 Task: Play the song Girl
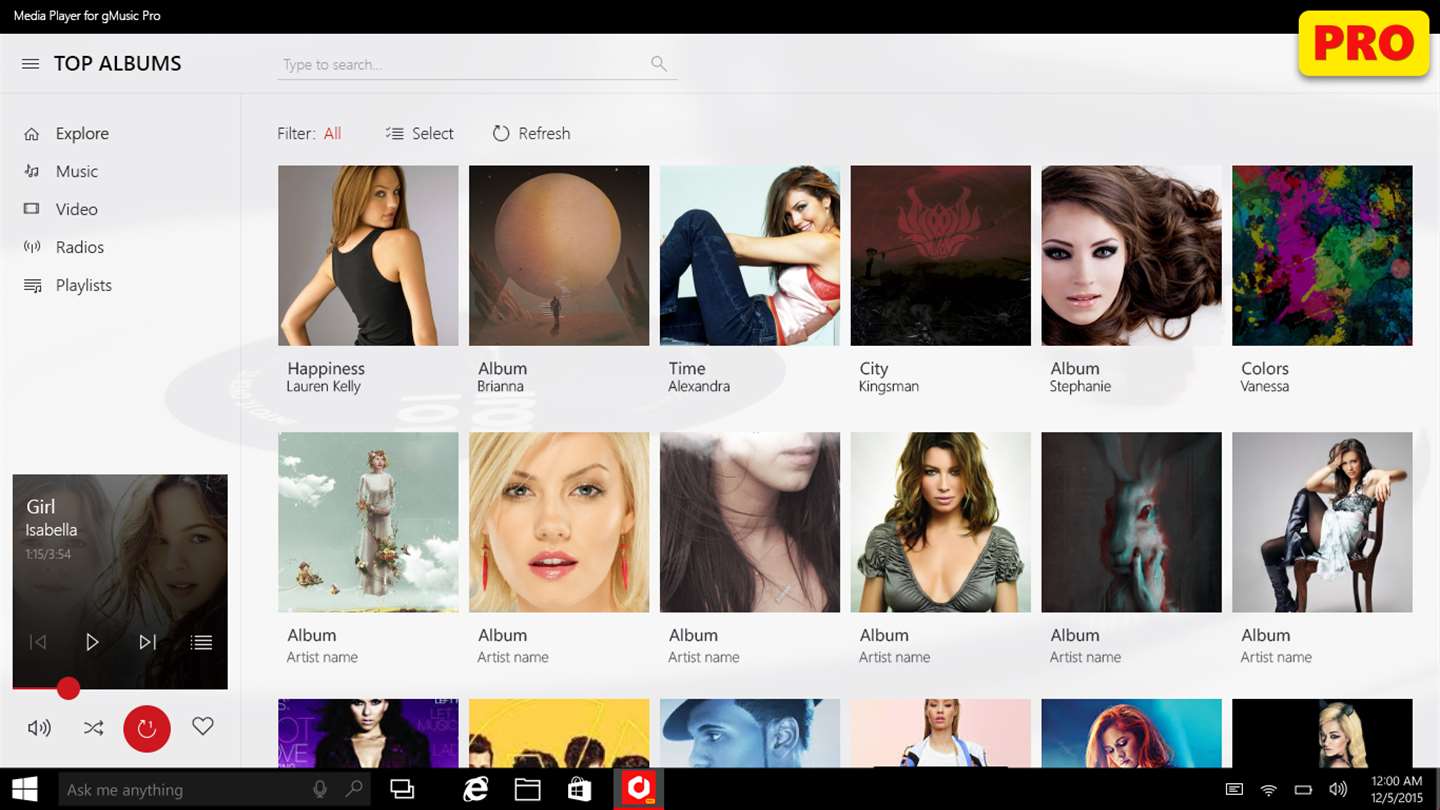coord(92,642)
